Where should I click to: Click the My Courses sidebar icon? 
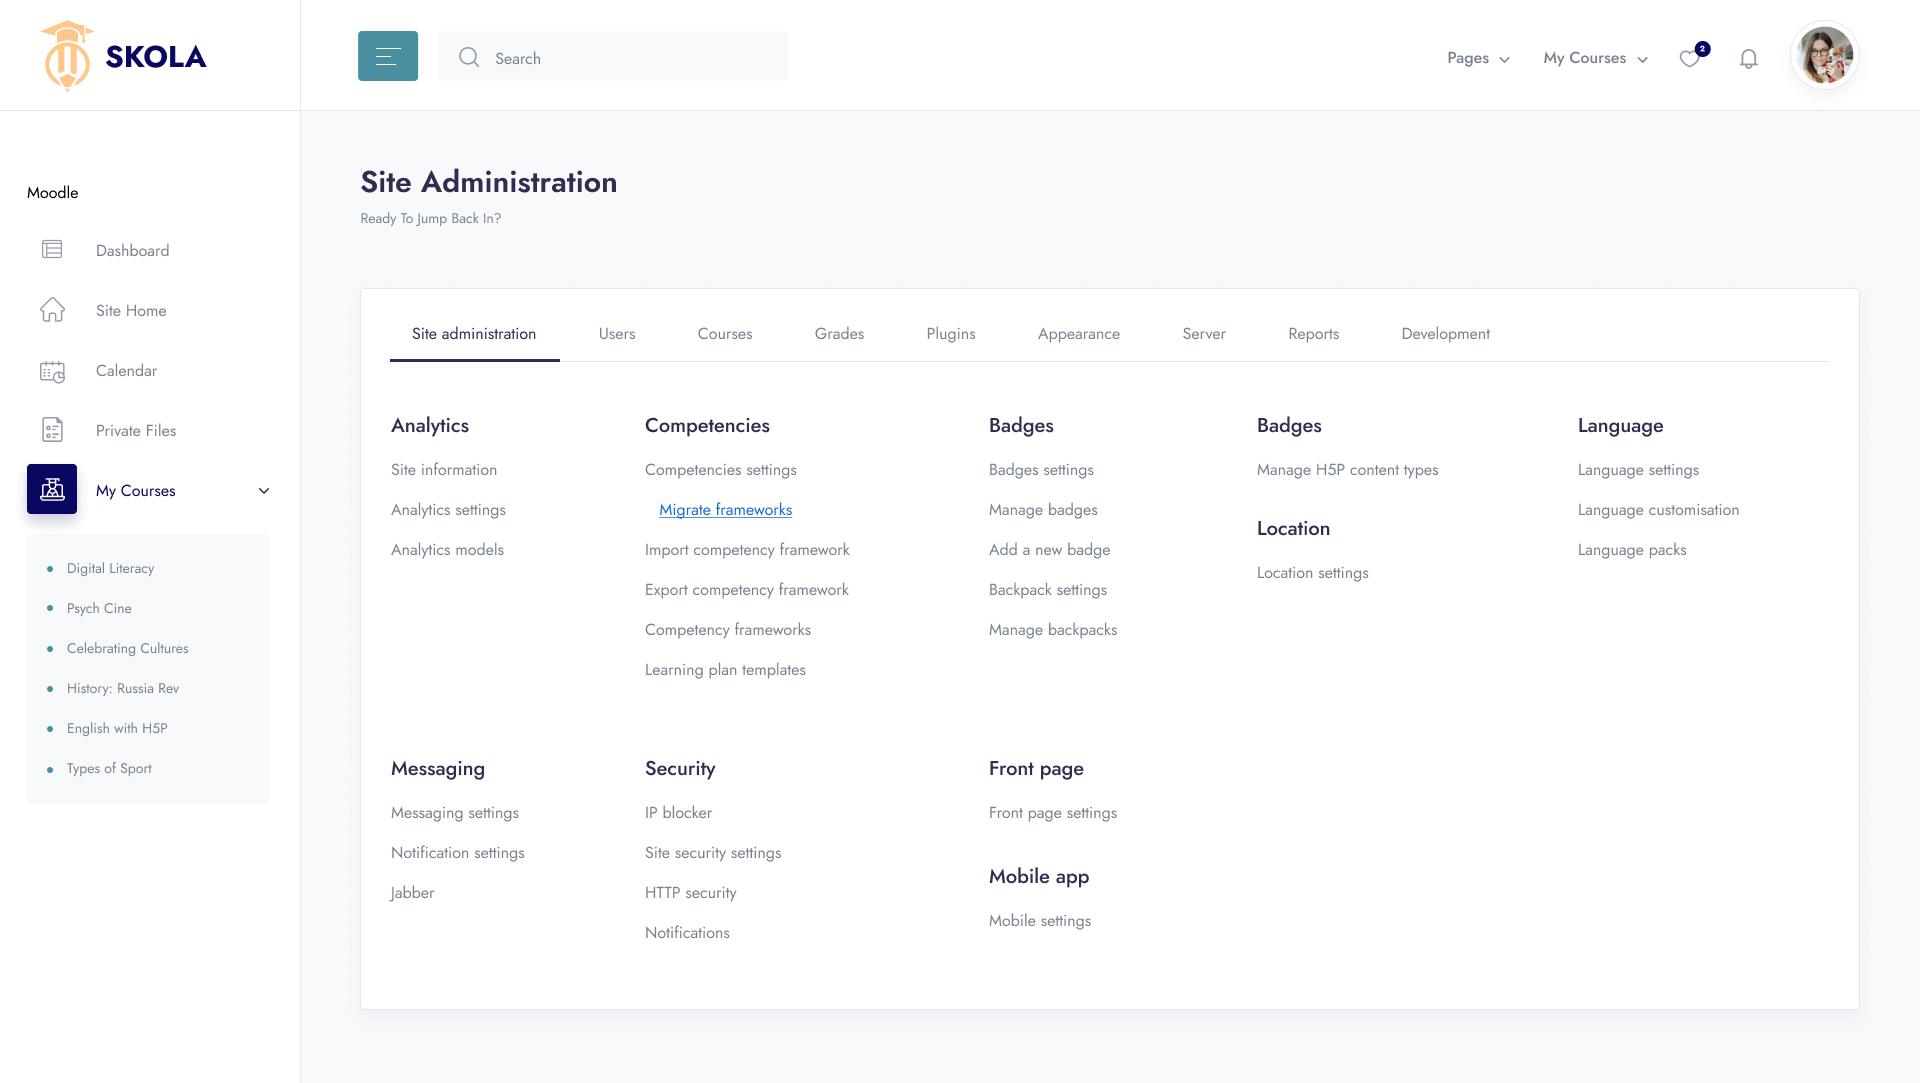coord(52,489)
